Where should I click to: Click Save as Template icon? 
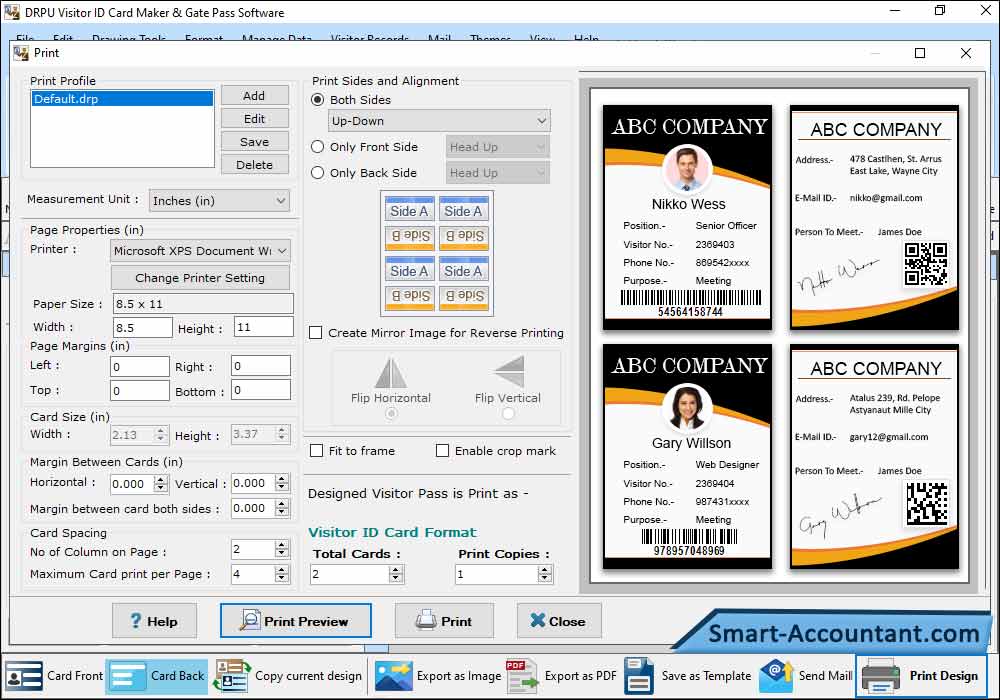coord(639,676)
